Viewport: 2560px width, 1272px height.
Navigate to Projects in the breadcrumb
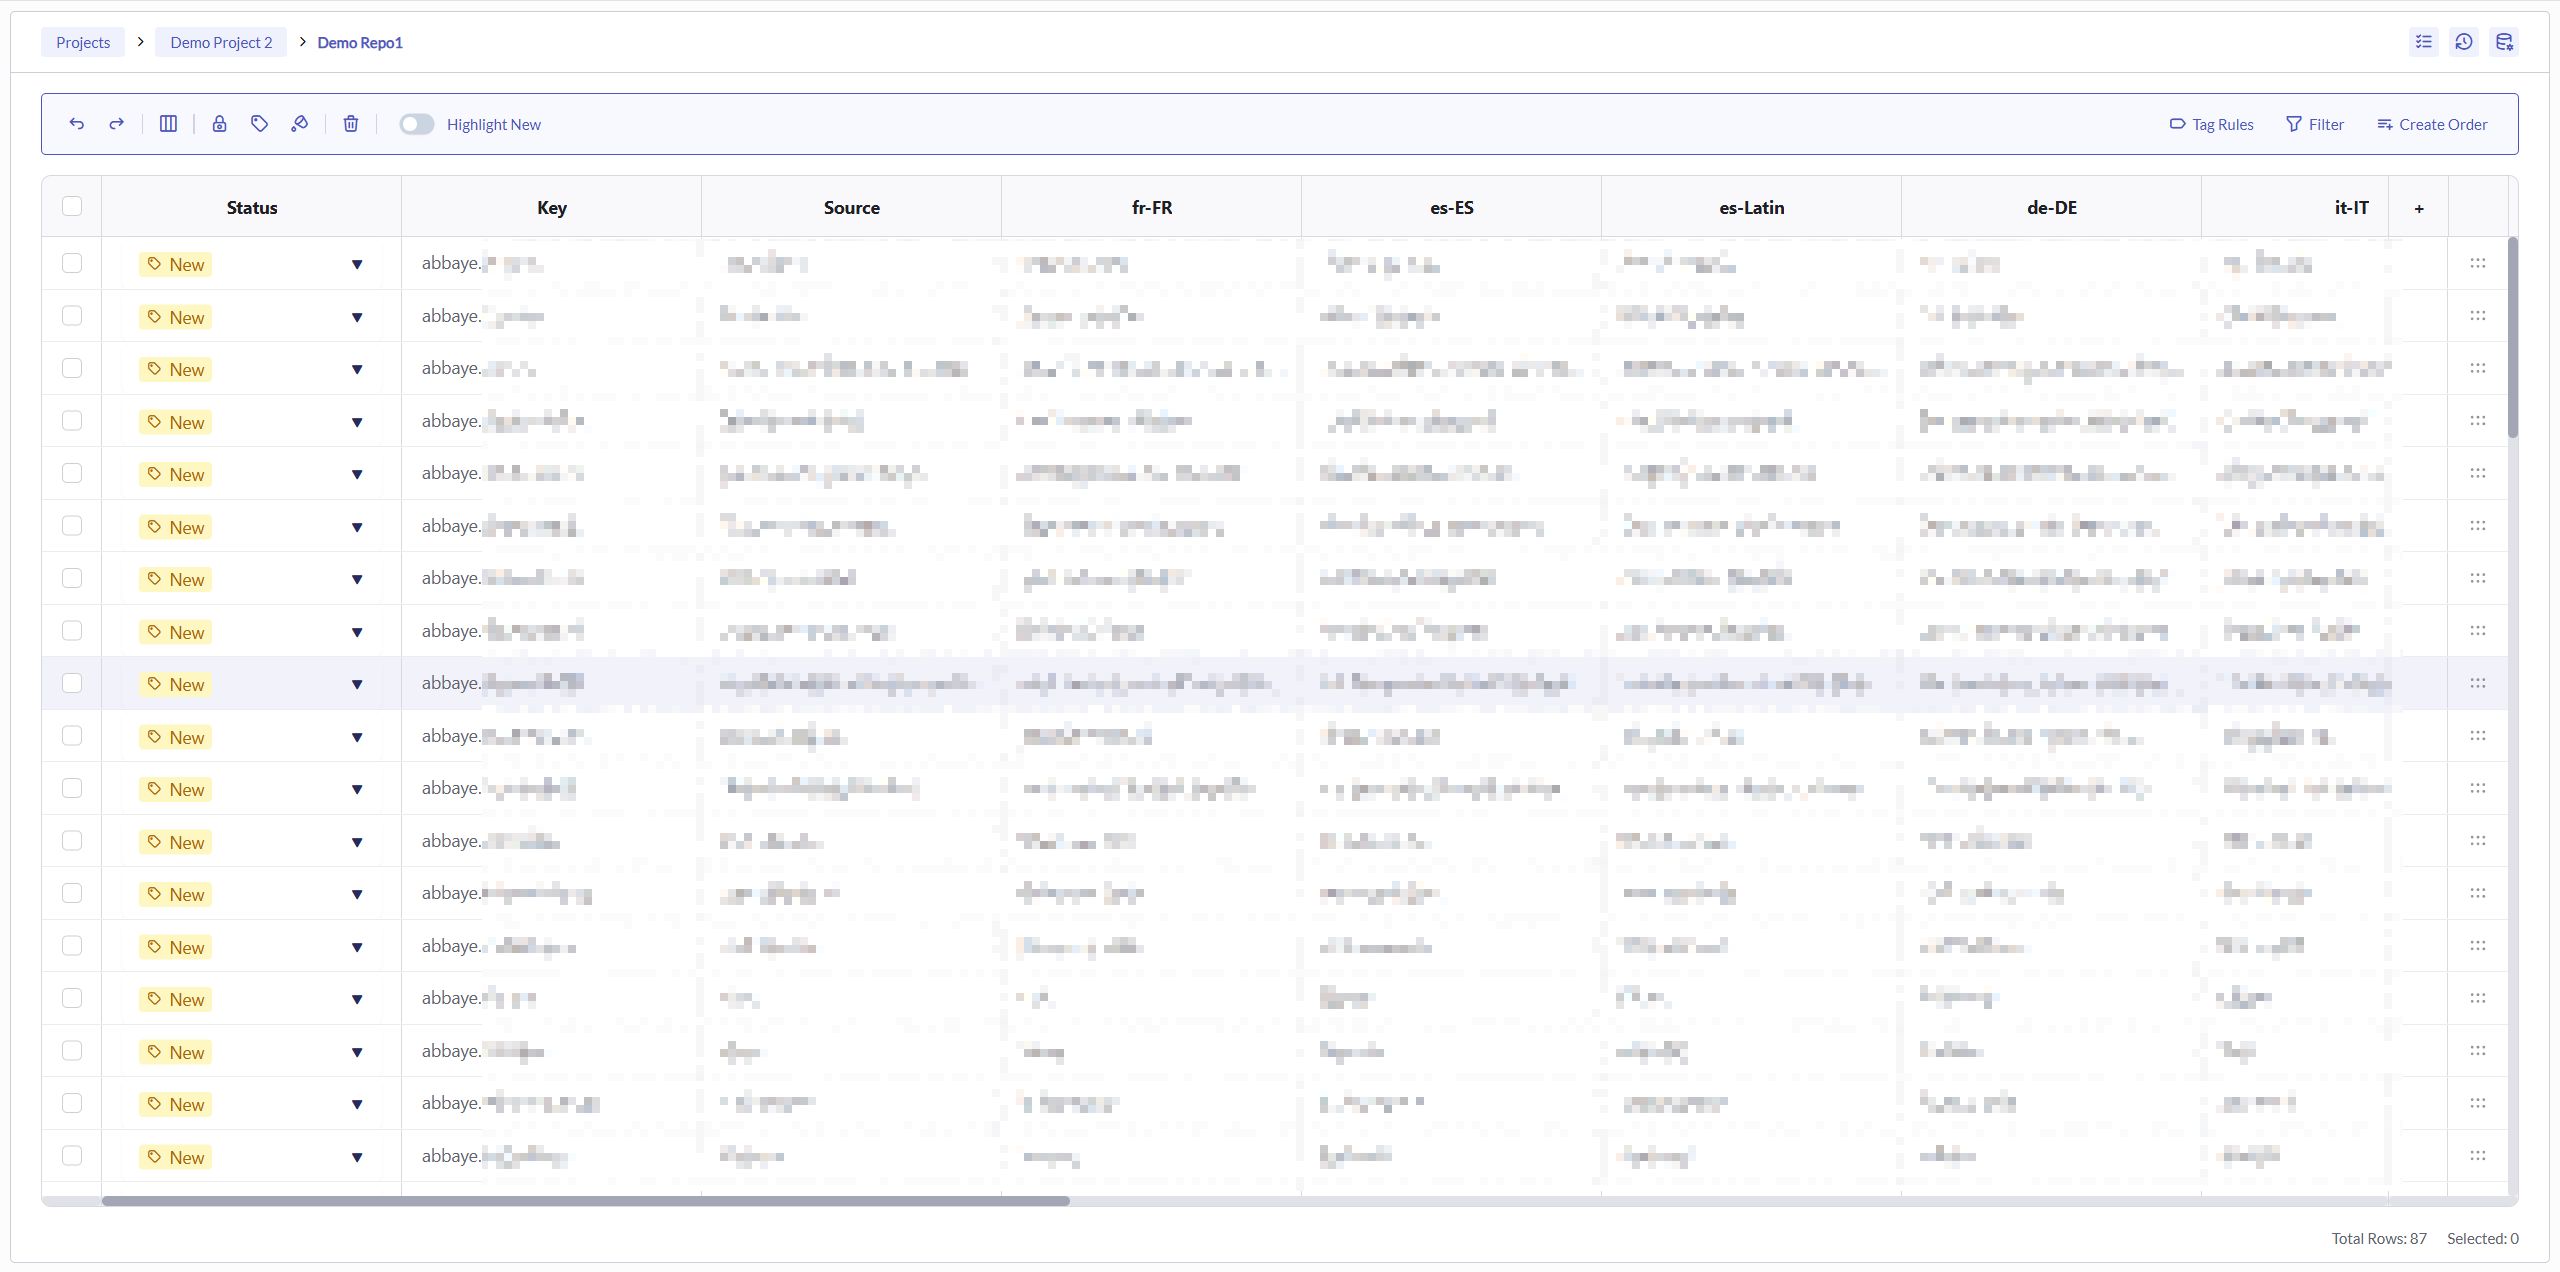[x=82, y=42]
